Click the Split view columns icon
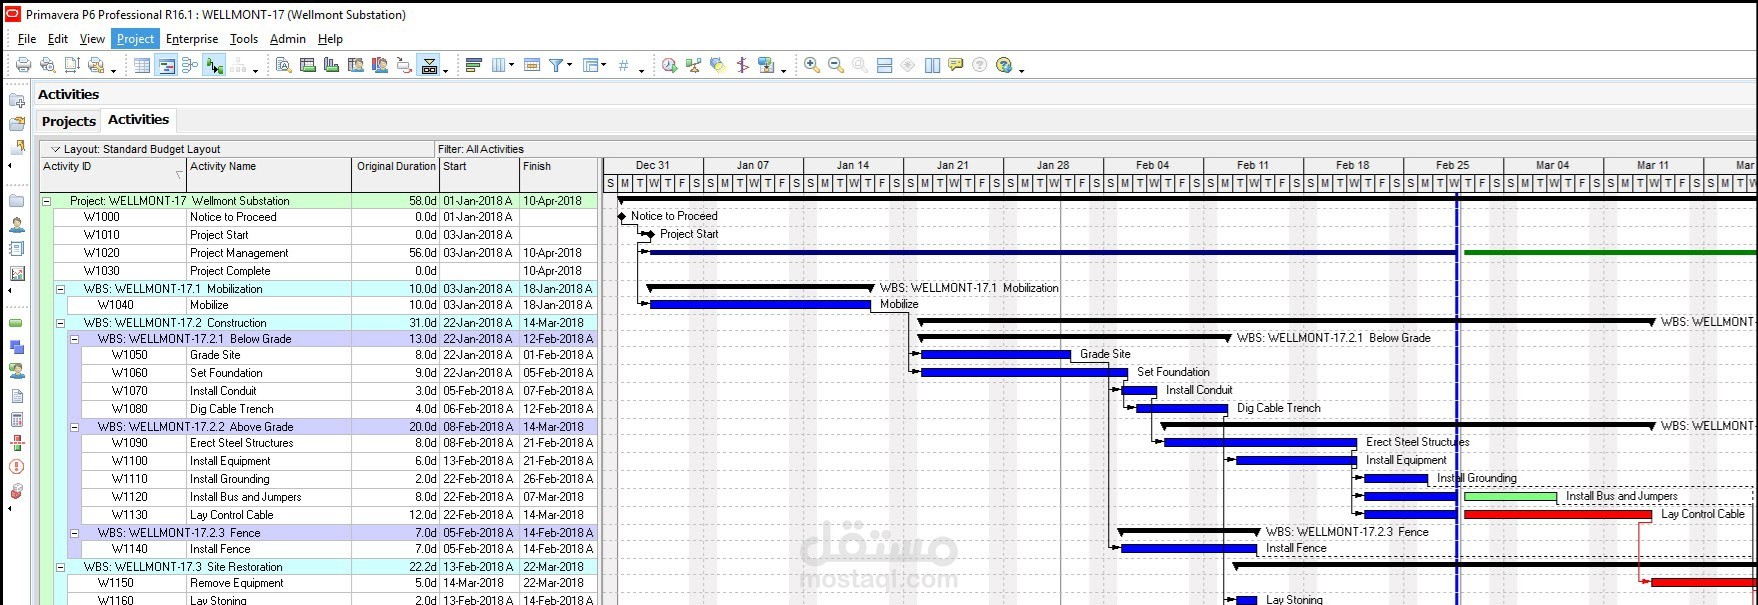Screen dimensions: 1758x605 932,65
